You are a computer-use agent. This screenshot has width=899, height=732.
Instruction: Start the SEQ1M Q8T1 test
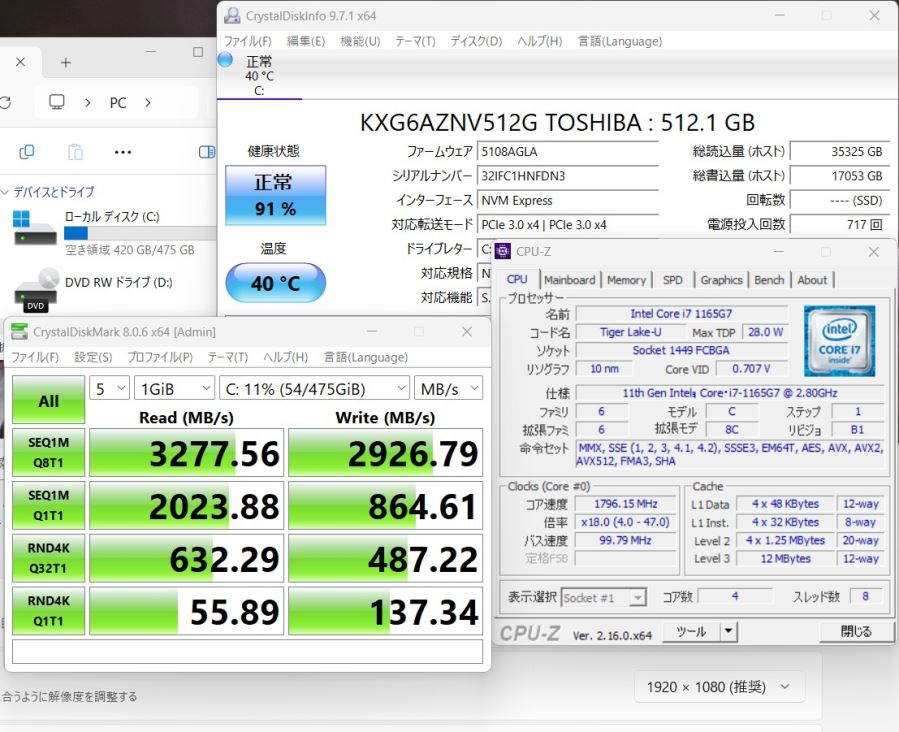(49, 452)
